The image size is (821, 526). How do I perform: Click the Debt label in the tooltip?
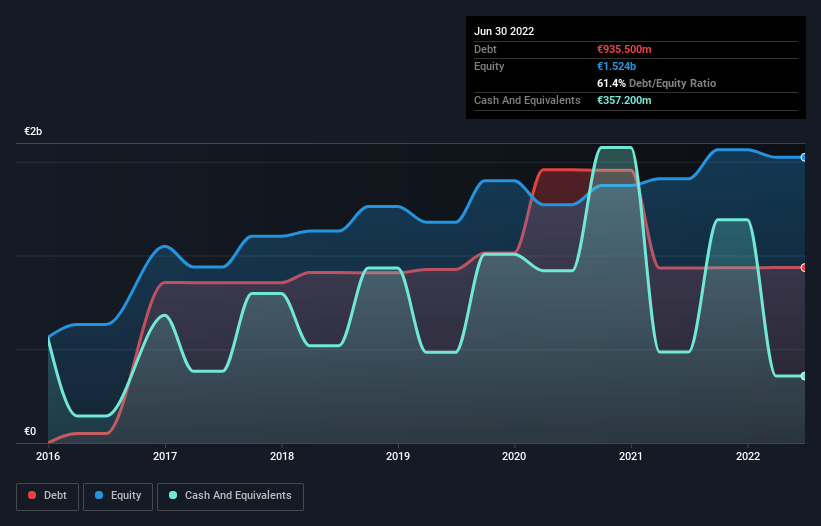(x=485, y=49)
